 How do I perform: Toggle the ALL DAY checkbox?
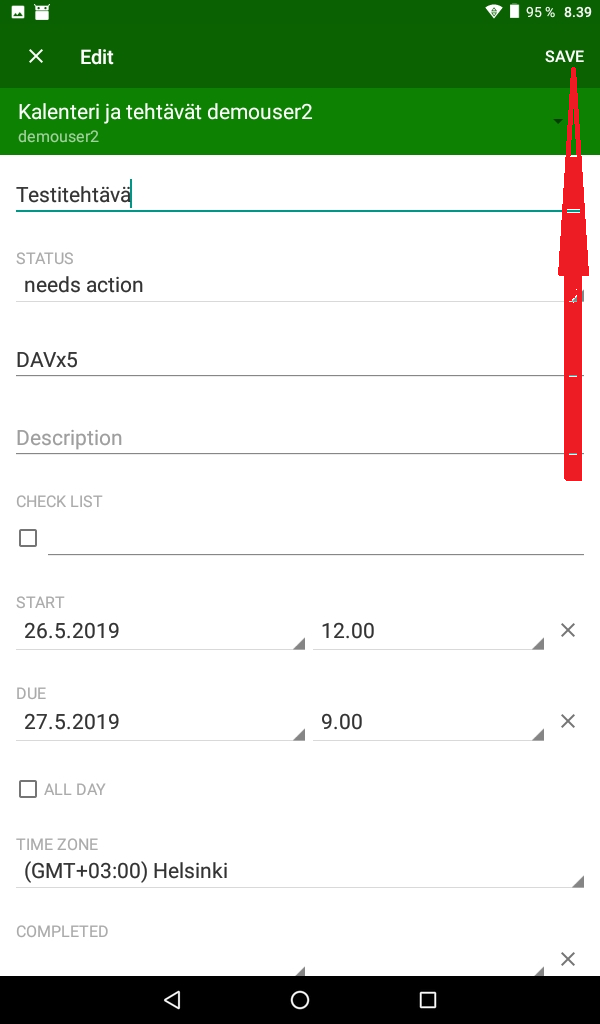point(28,790)
